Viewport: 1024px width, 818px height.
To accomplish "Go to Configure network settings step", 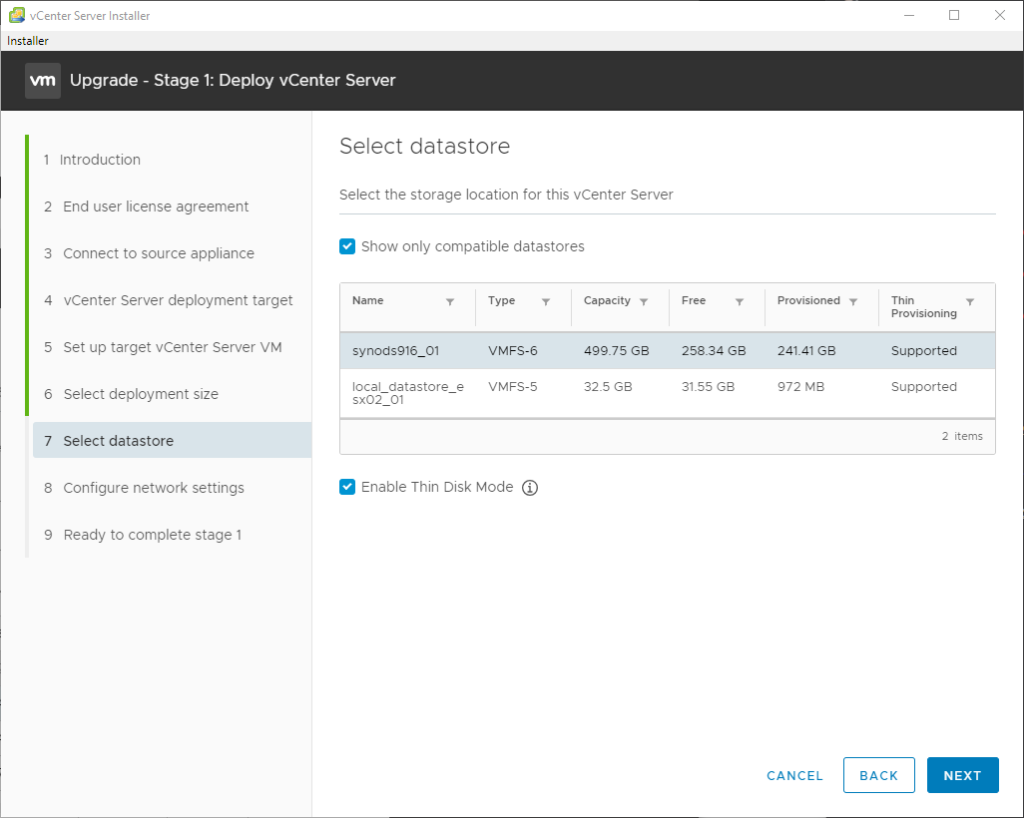I will click(144, 488).
